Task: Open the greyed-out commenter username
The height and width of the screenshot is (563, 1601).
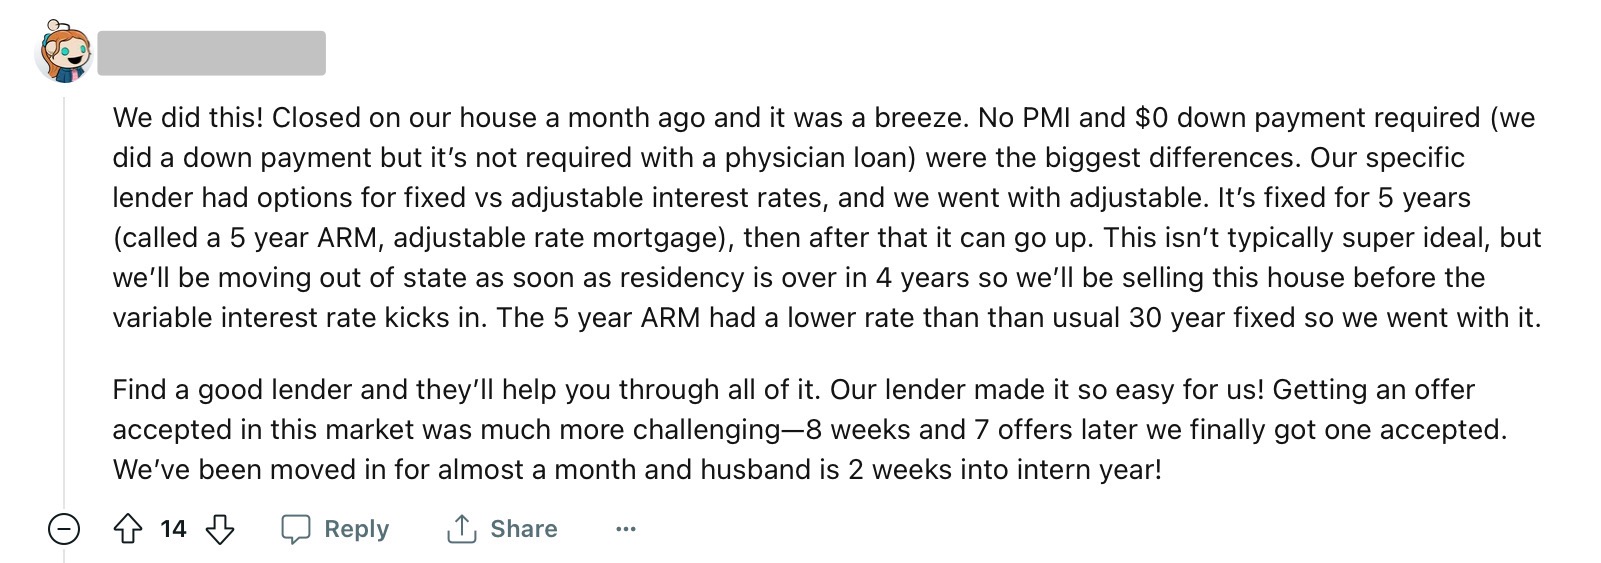Action: pos(211,53)
